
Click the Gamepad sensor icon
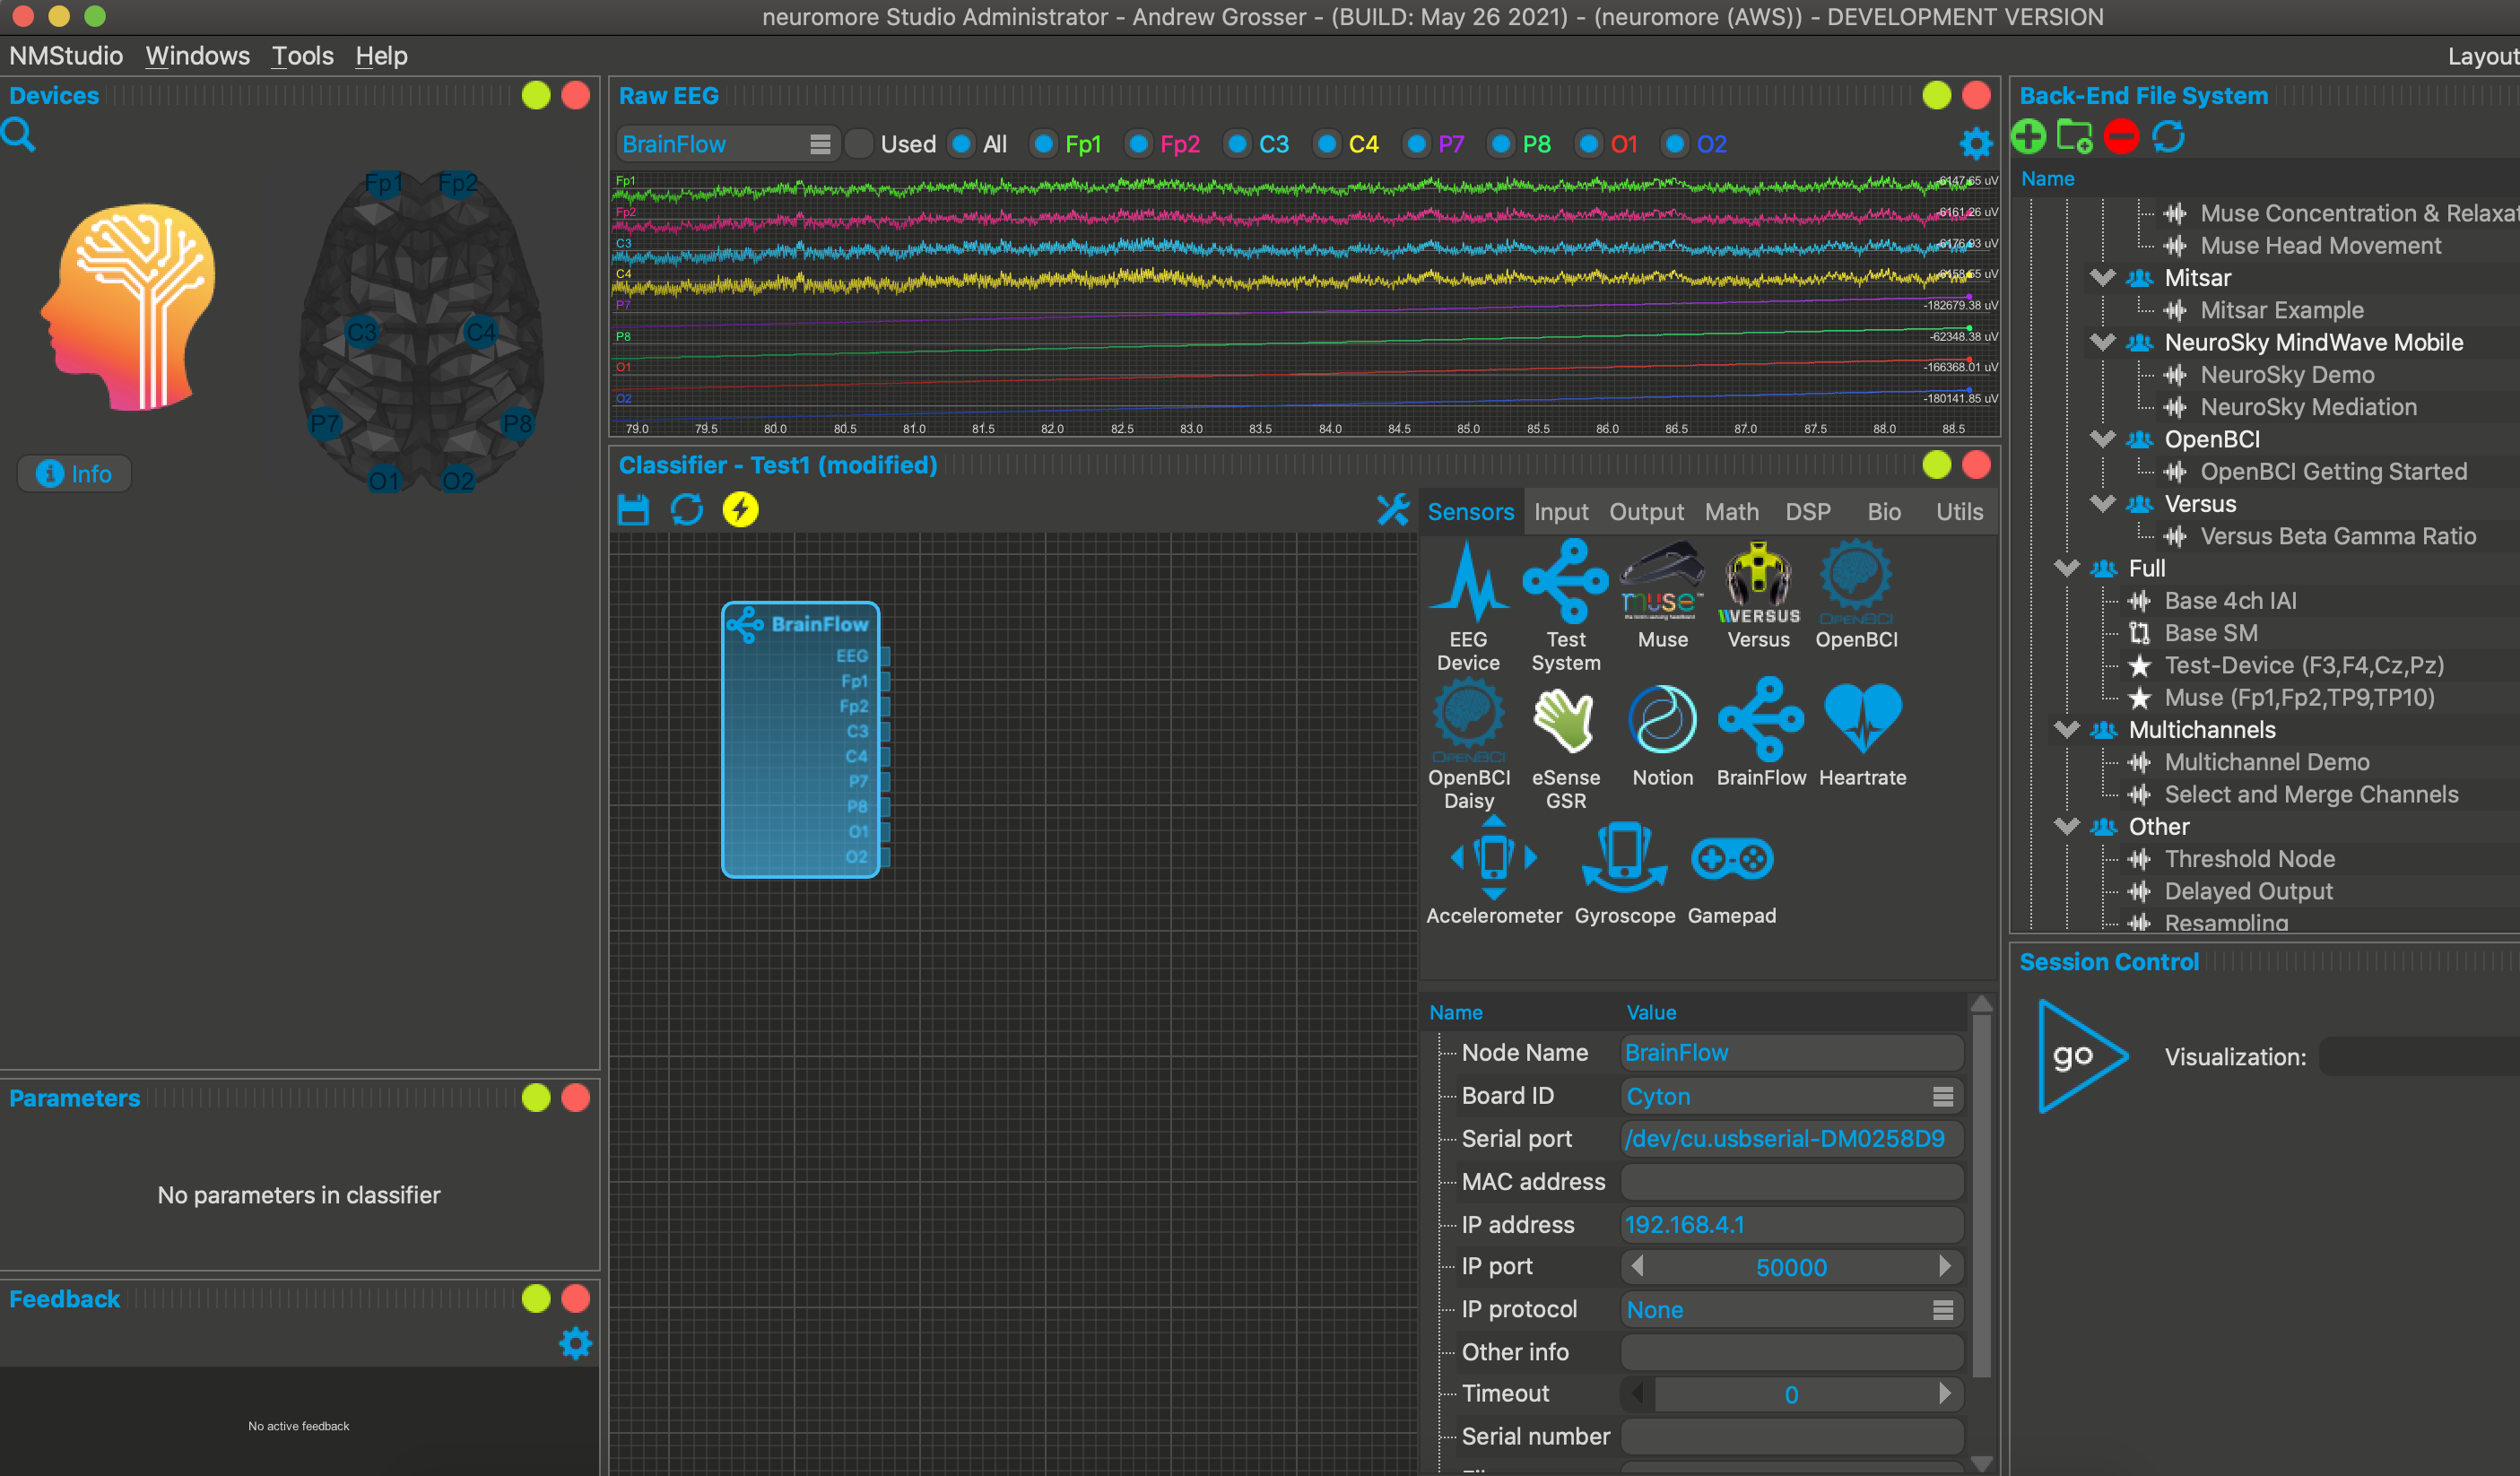pyautogui.click(x=1731, y=860)
